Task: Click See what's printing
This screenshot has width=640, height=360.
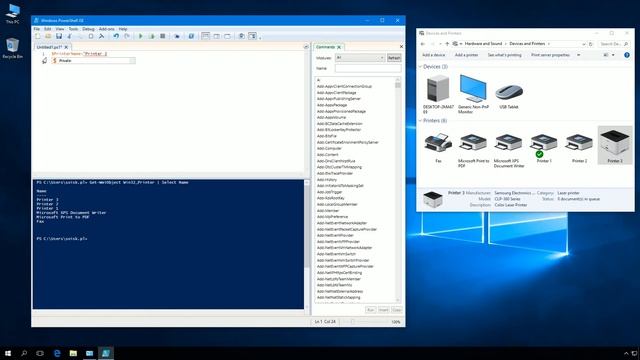Action: click(504, 55)
